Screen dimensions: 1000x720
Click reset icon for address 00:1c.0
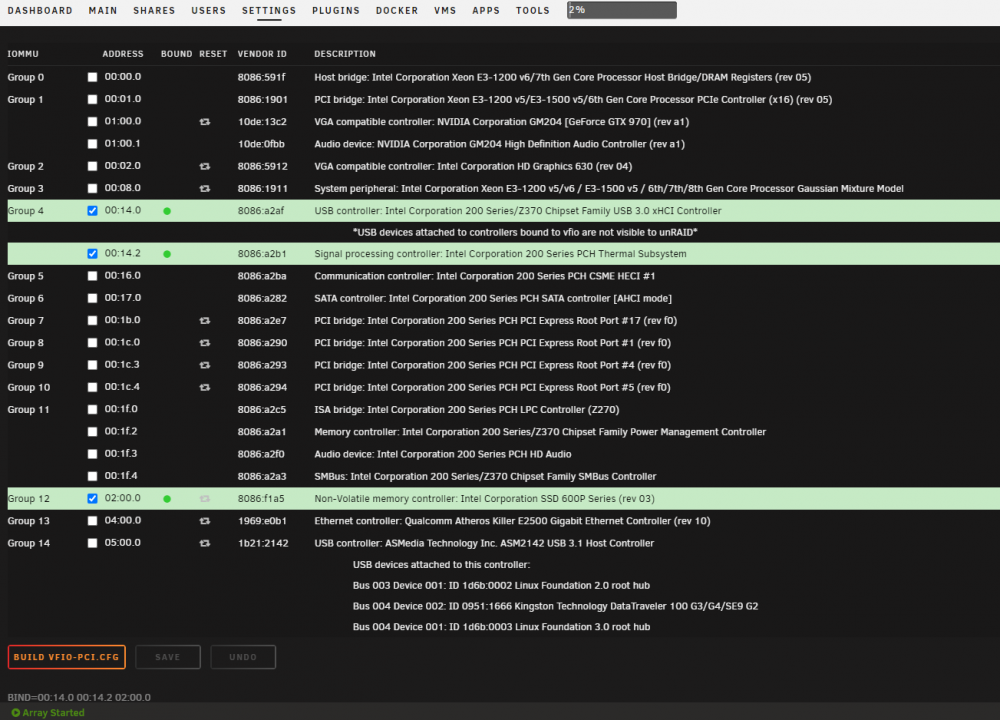tap(205, 343)
